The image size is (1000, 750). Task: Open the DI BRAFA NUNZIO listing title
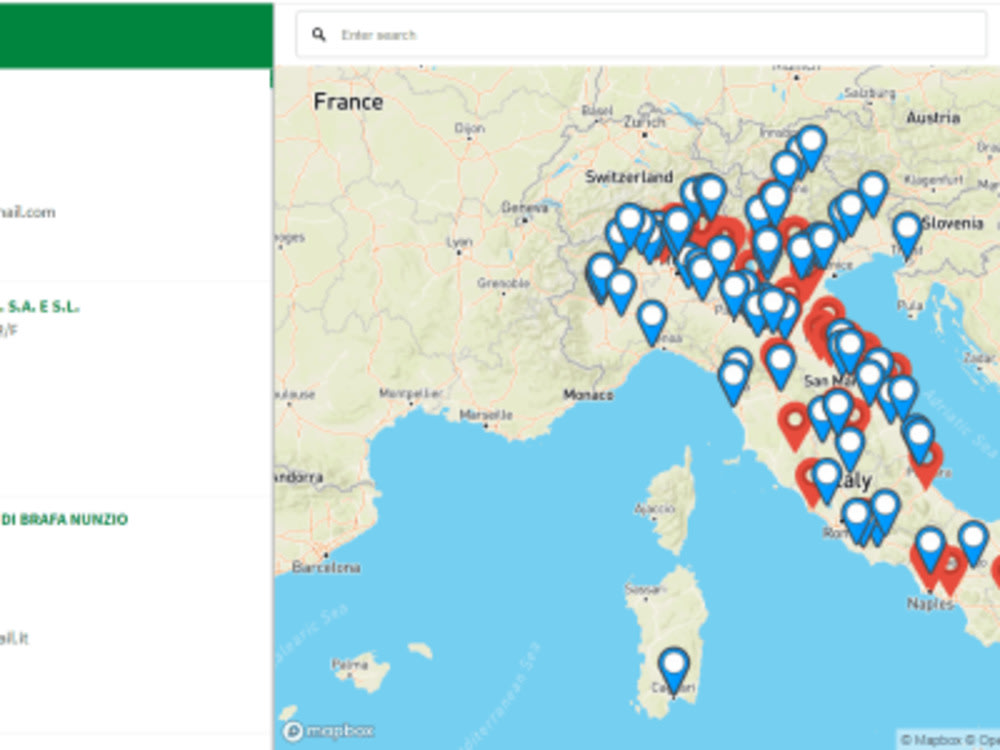64,519
